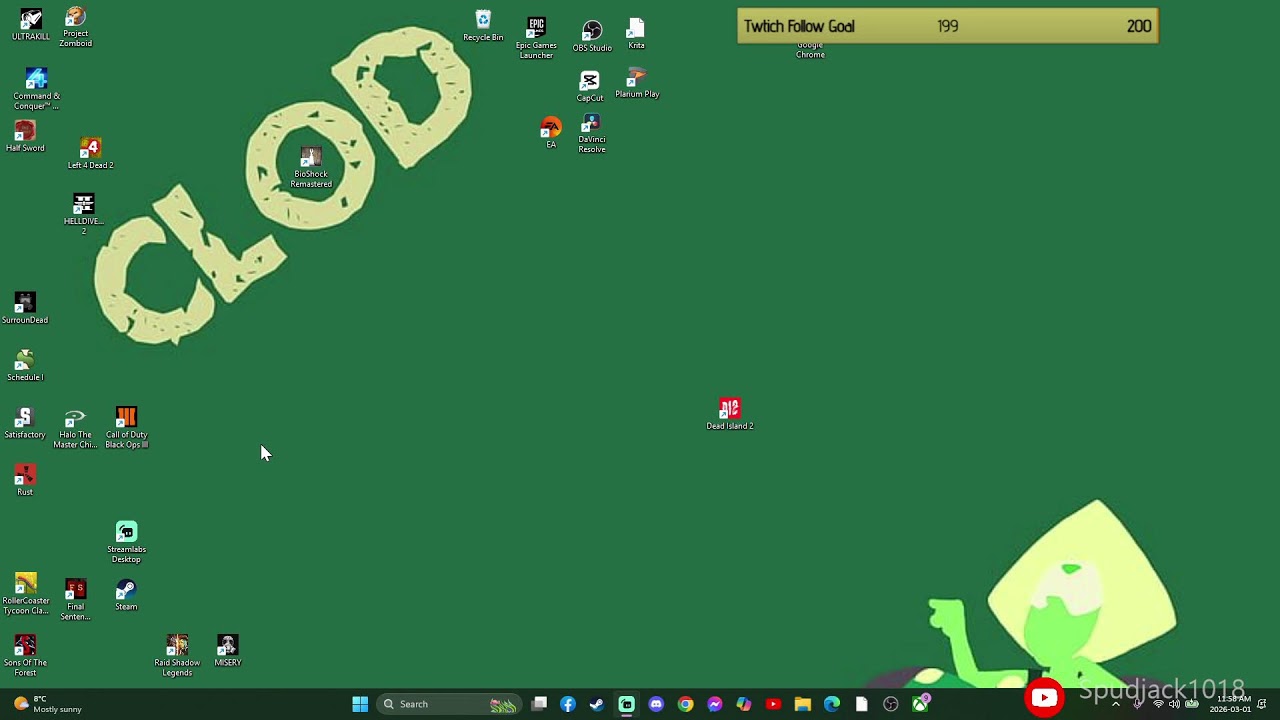
Task: Show hidden system tray icons
Action: (1116, 704)
